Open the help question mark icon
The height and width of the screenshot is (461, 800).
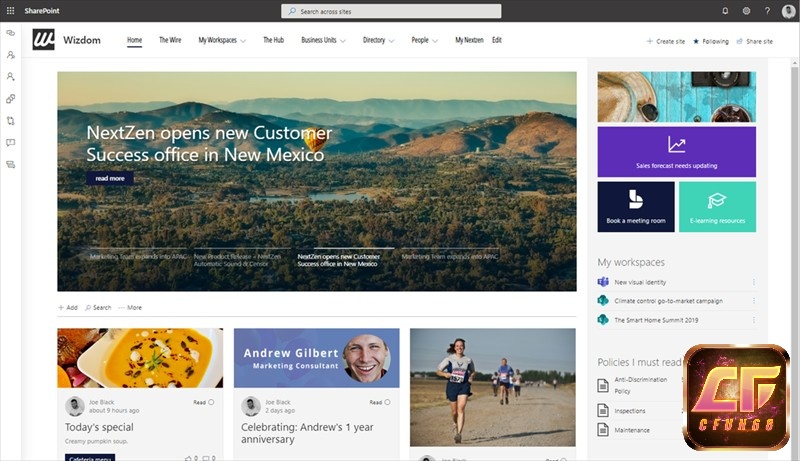coord(767,11)
